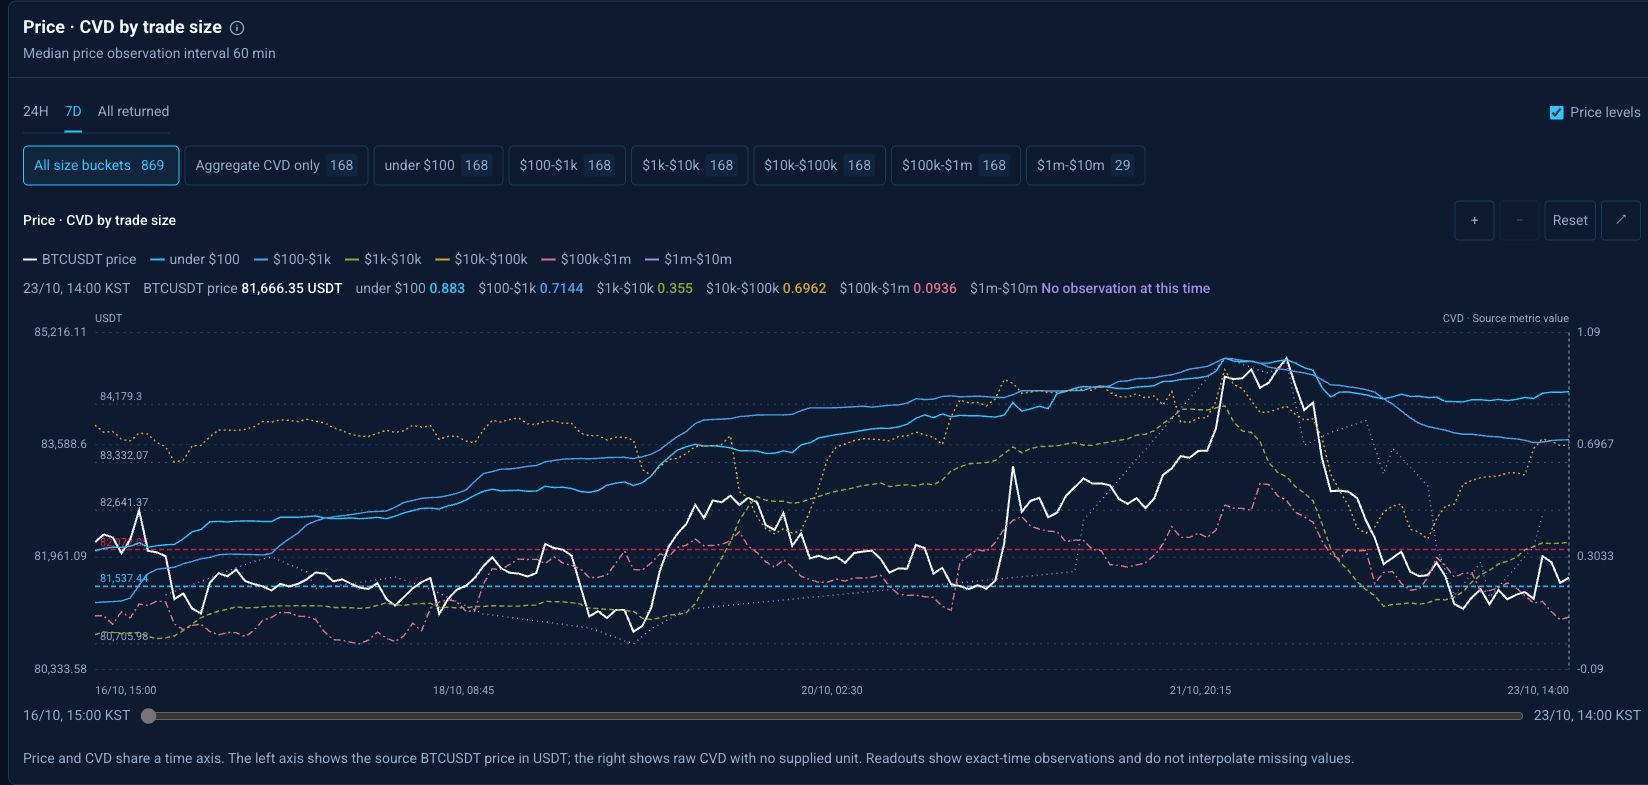Toggle under $100 series in legend
The height and width of the screenshot is (785, 1648).
pos(195,259)
